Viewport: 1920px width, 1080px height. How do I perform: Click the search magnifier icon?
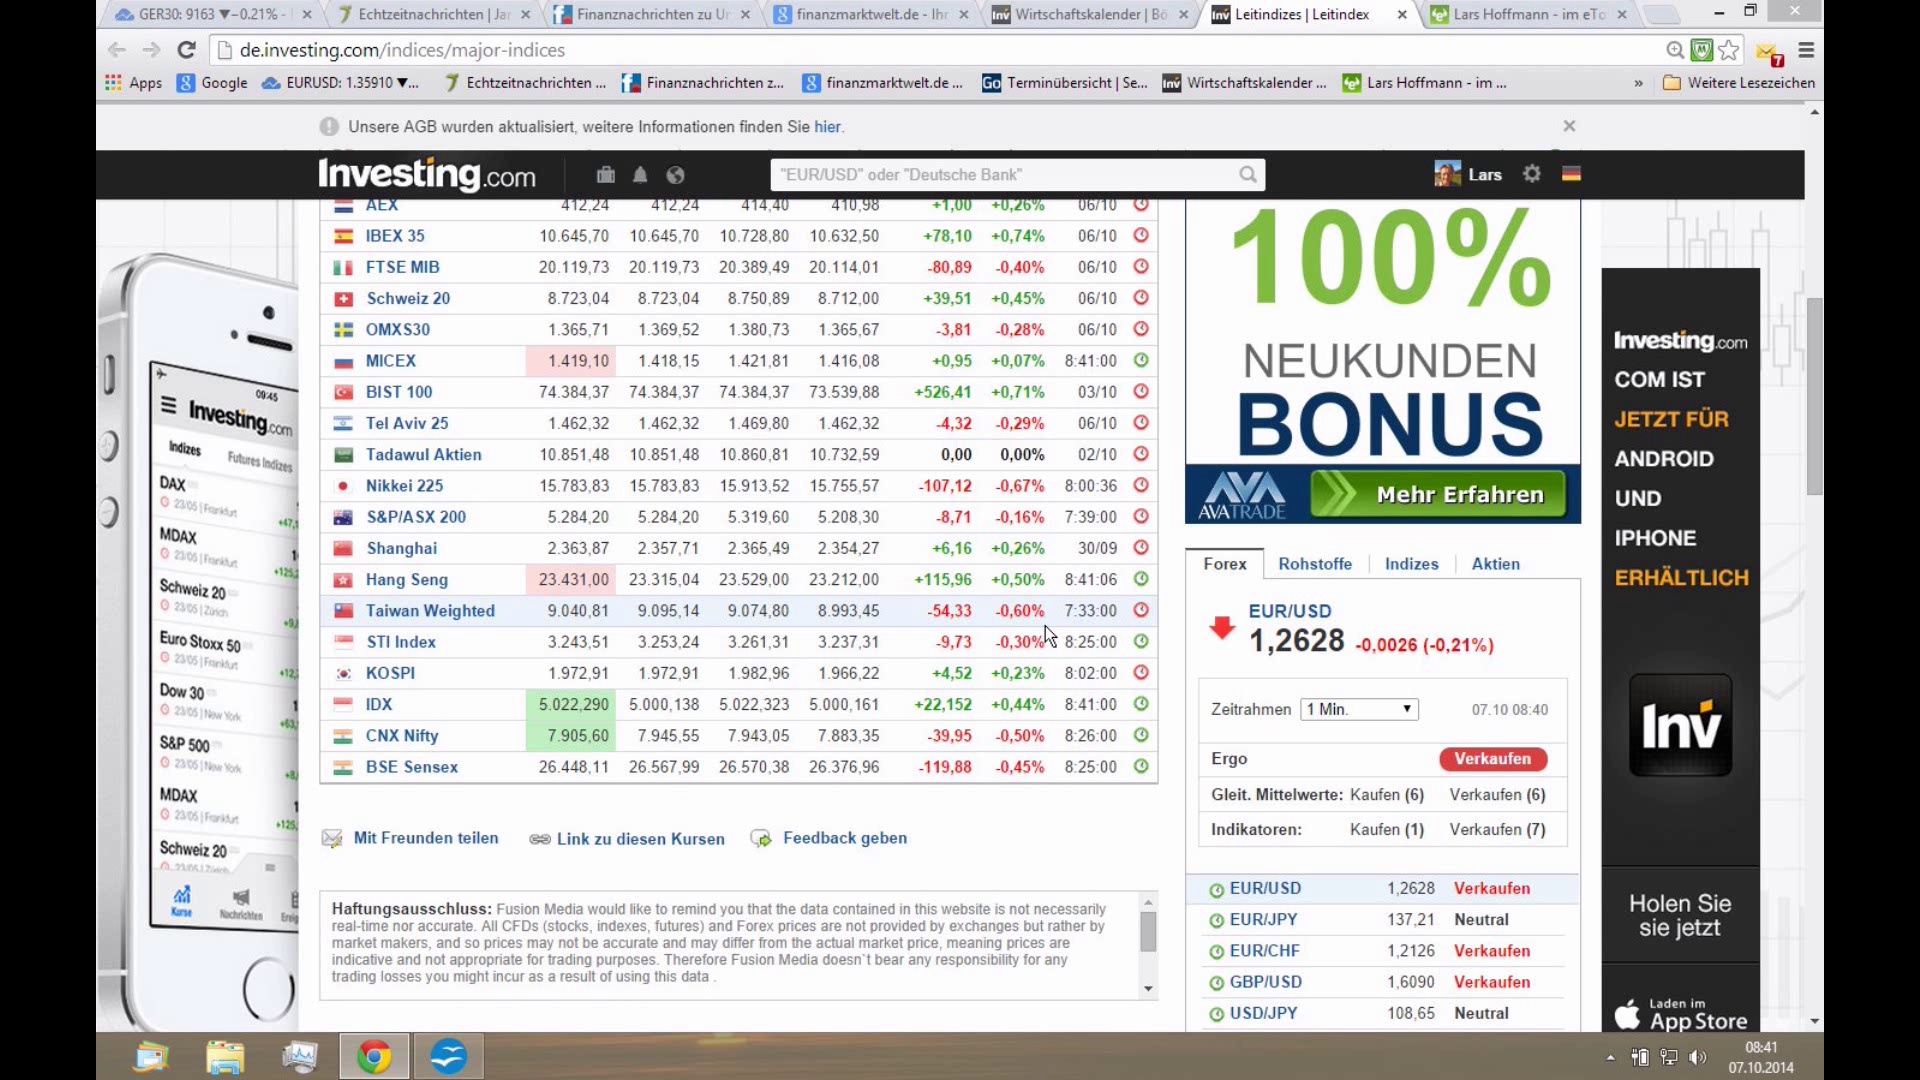(1247, 175)
